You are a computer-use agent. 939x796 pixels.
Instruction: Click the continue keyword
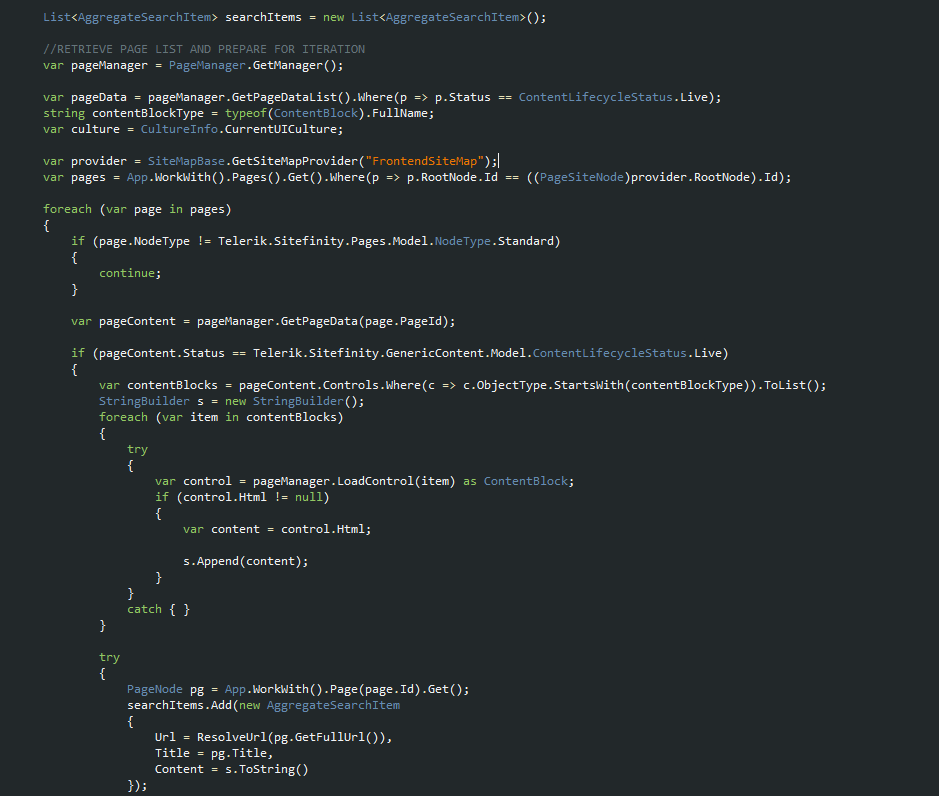tap(129, 273)
